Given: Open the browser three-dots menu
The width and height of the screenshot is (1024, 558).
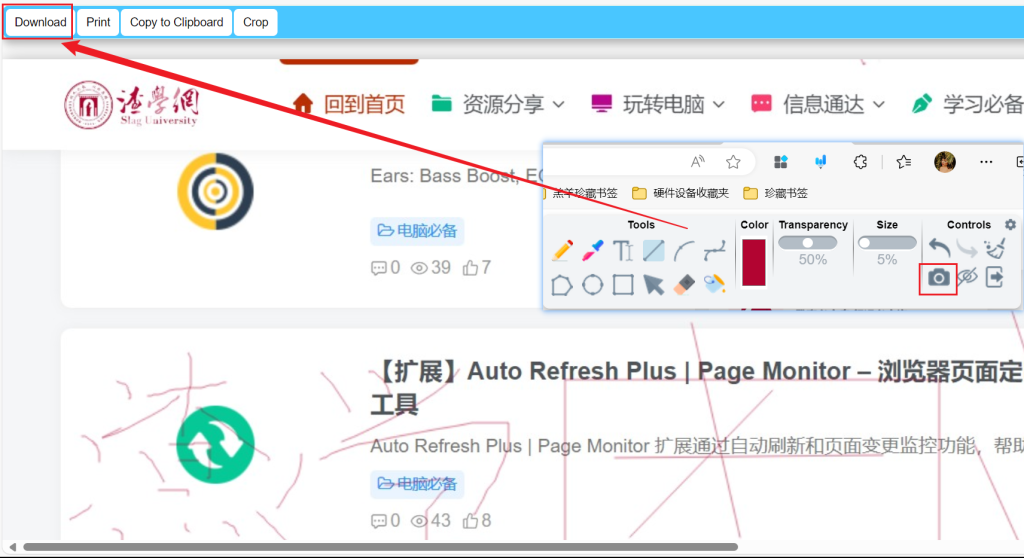Looking at the screenshot, I should tap(986, 162).
